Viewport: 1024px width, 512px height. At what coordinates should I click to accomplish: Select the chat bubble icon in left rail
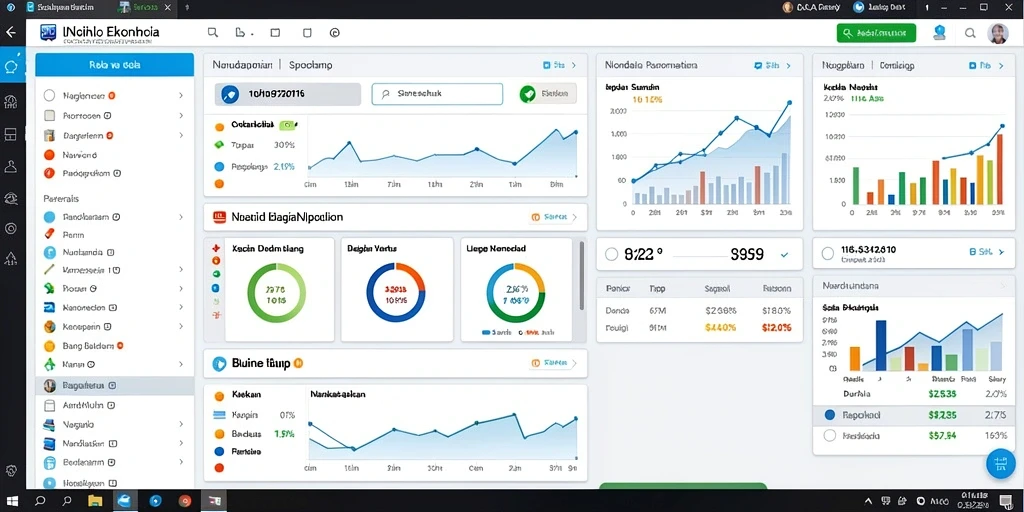(x=11, y=67)
